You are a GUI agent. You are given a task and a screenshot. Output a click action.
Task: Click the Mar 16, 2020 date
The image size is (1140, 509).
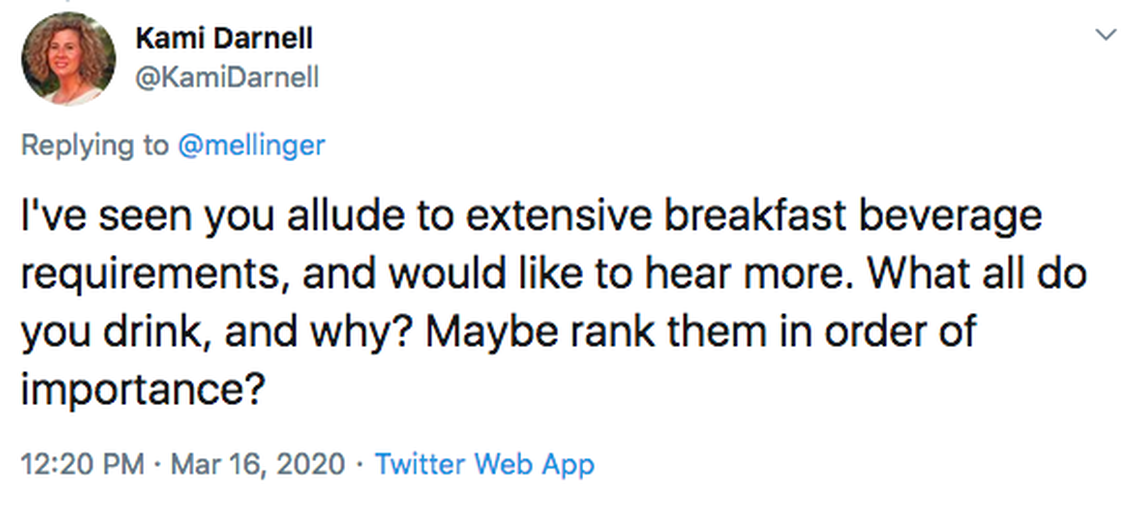click(258, 464)
